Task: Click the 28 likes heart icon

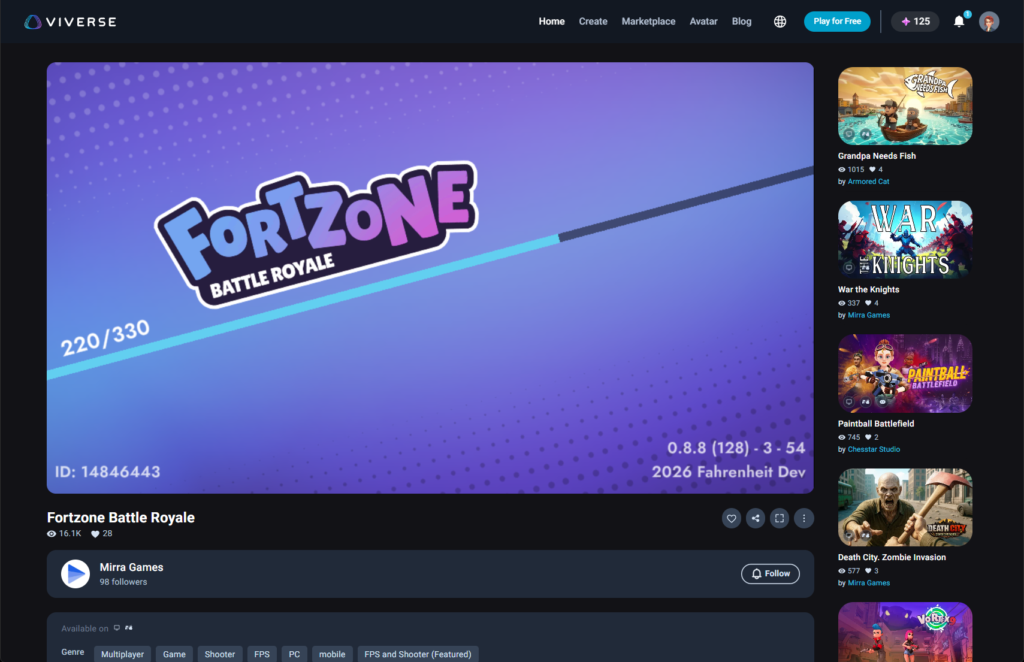Action: tap(95, 534)
